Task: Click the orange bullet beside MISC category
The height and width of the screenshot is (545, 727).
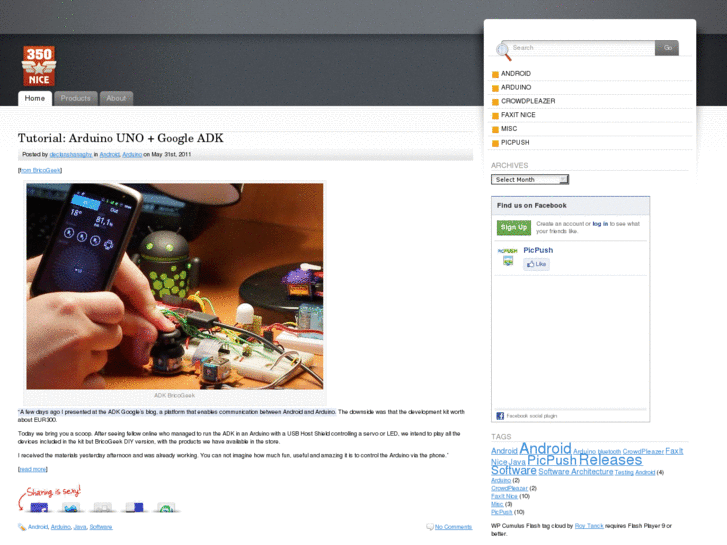Action: click(x=495, y=129)
